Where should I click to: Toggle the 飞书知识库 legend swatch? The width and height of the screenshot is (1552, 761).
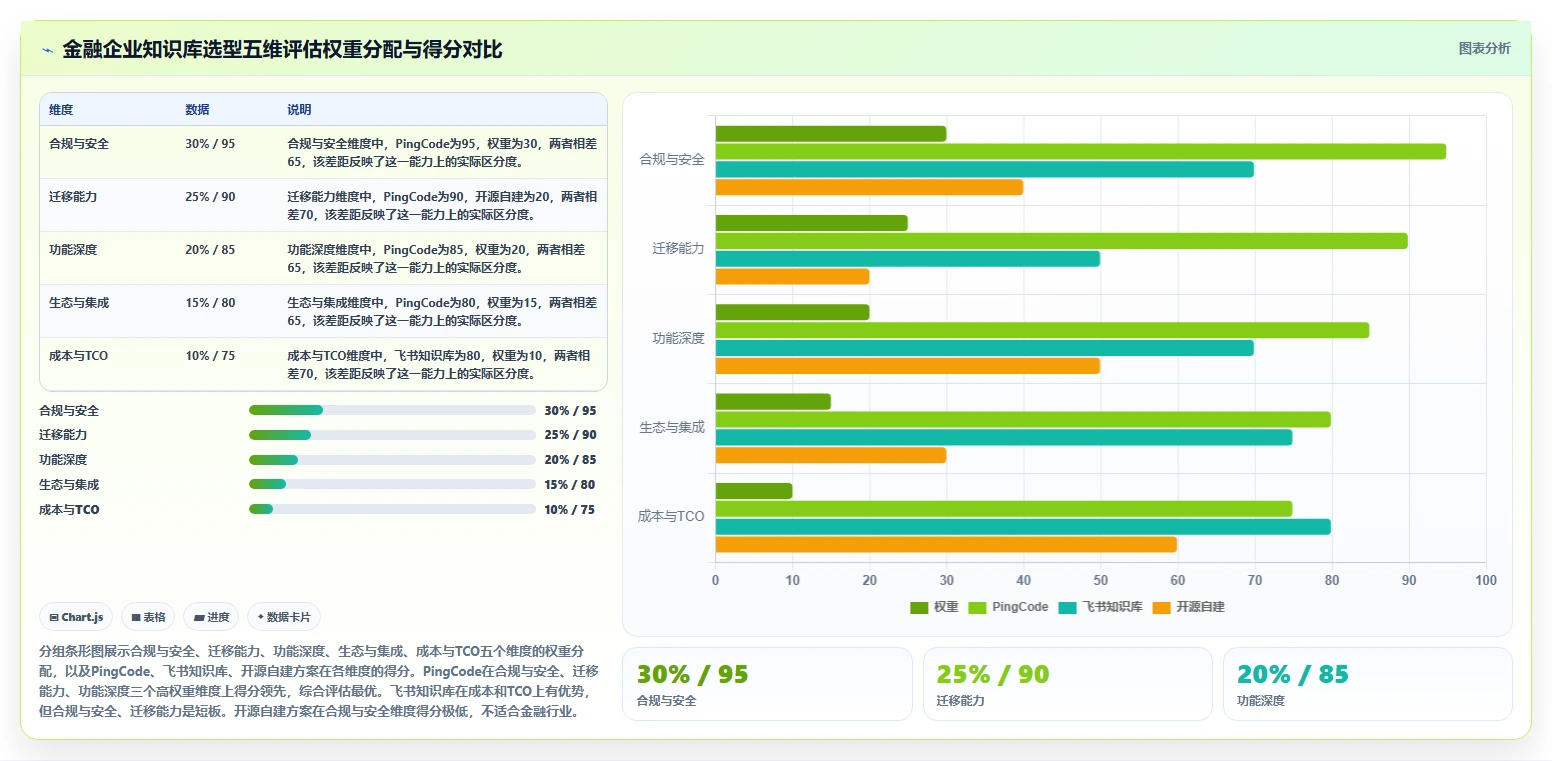(1068, 607)
